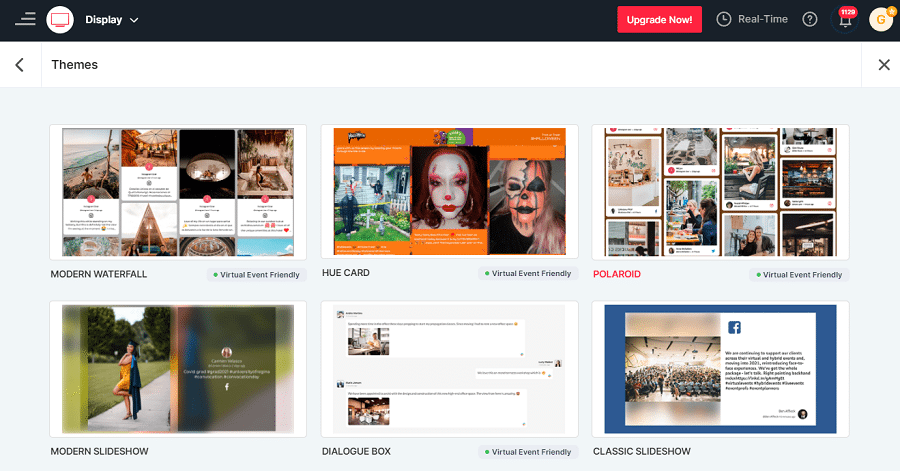Open the user profile avatar
900x471 pixels.
coord(880,19)
